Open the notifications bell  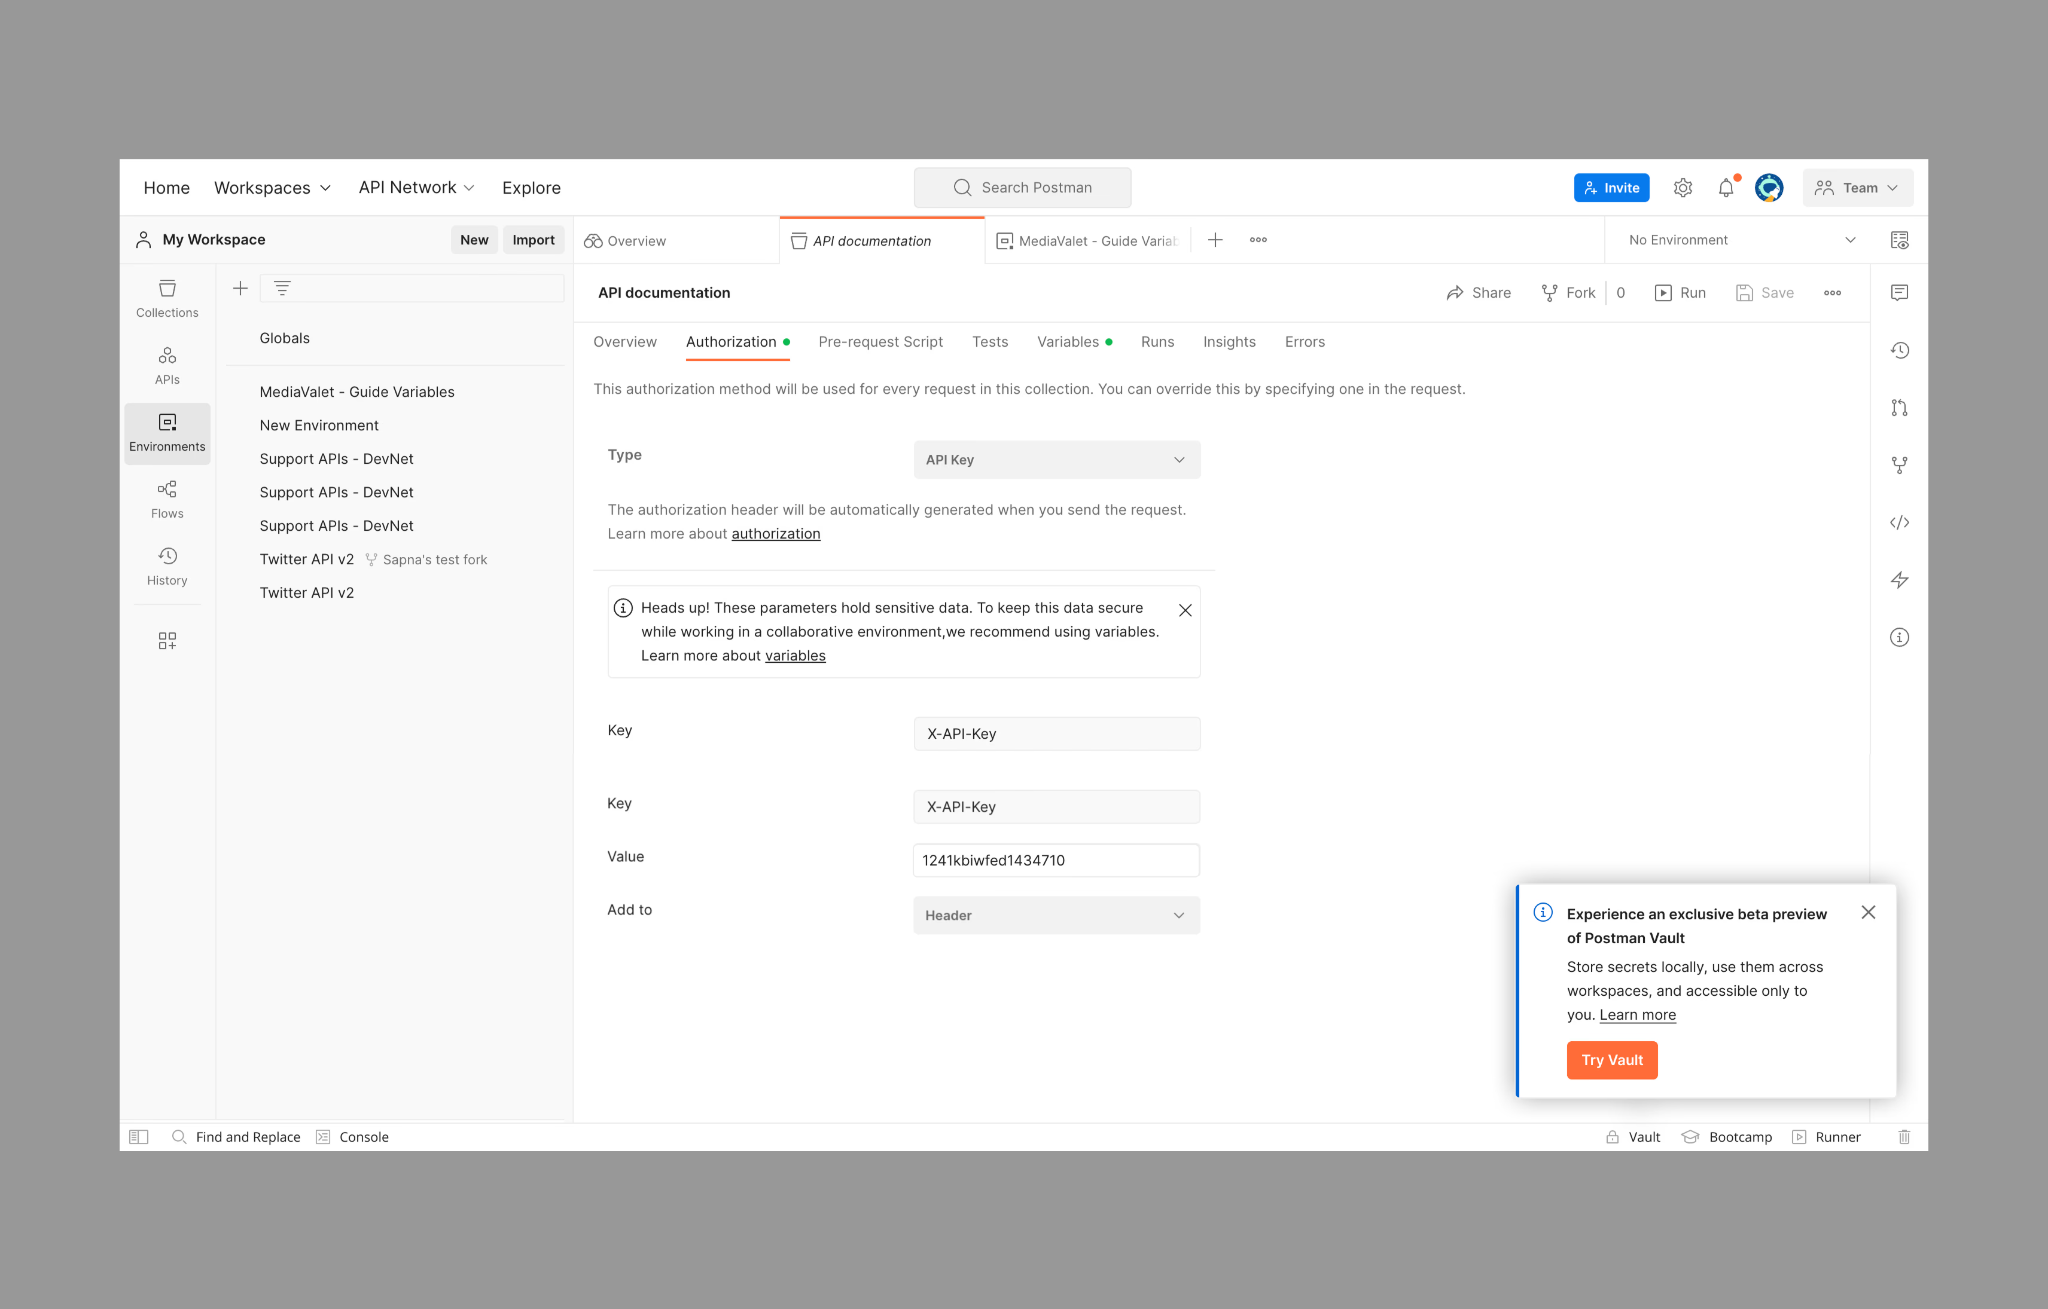(x=1726, y=188)
